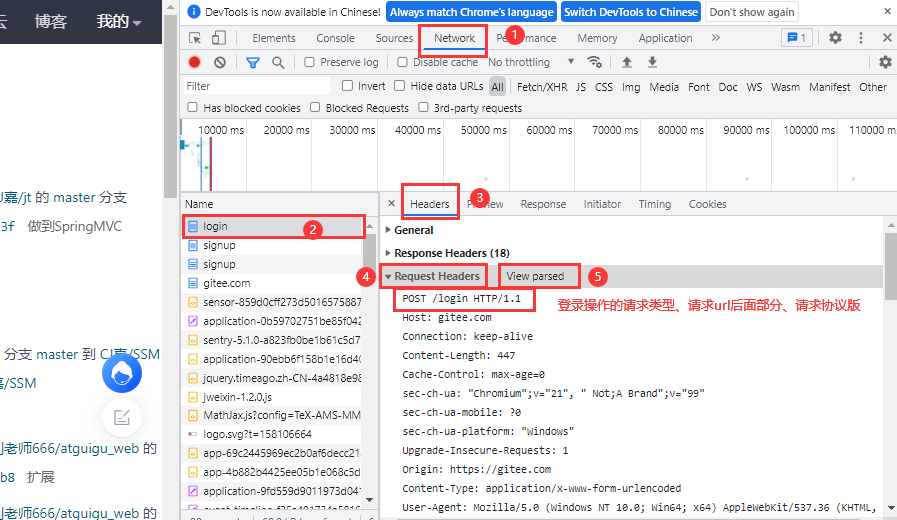Check Has blocked cookies checkbox
Image resolution: width=897 pixels, height=520 pixels.
[193, 108]
